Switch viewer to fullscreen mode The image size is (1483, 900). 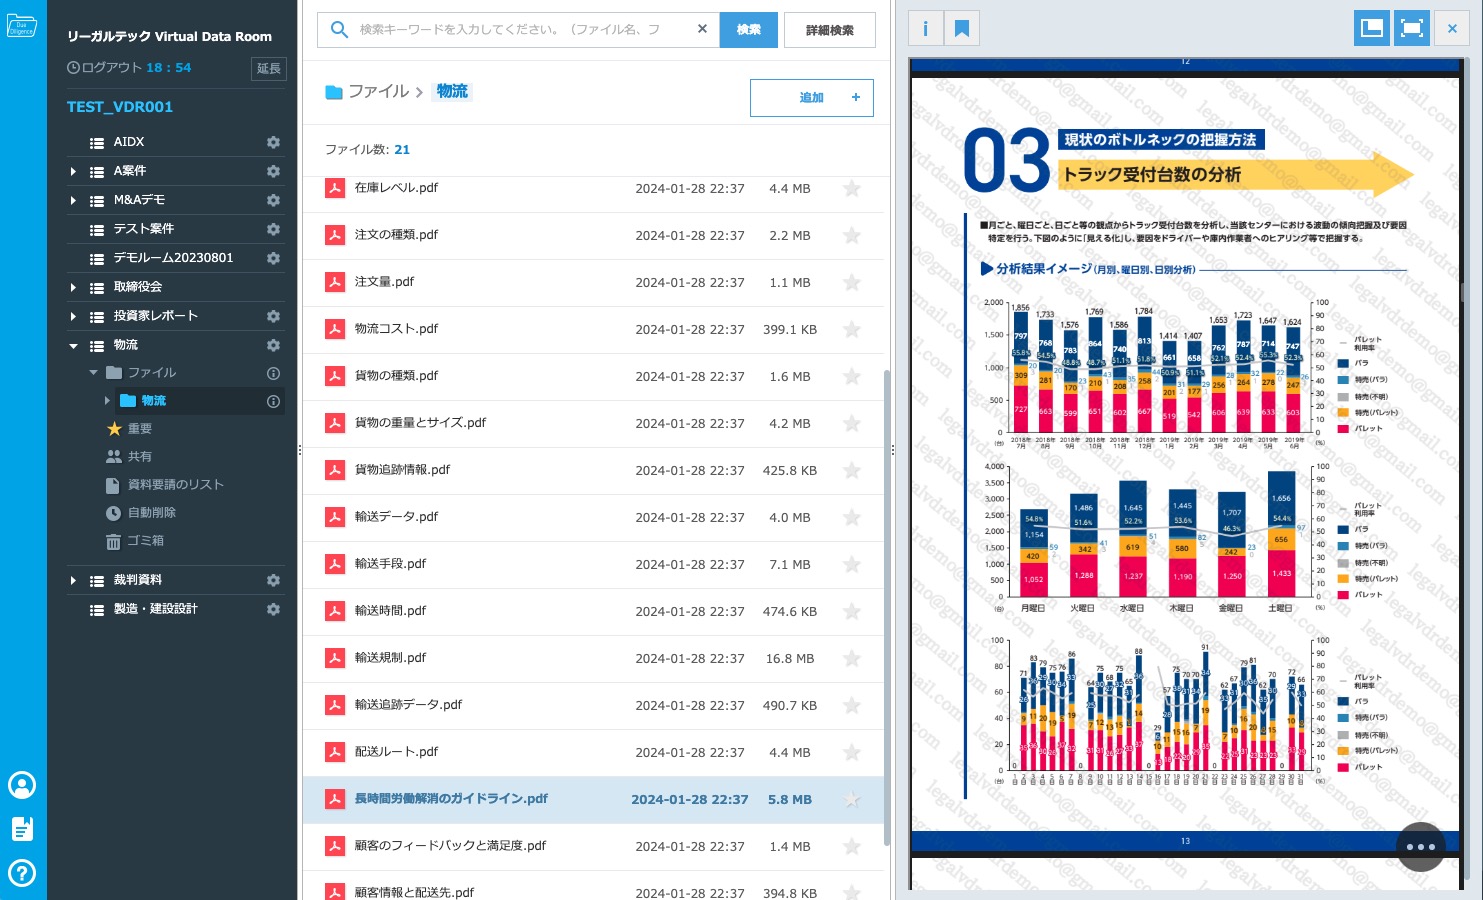(x=1412, y=28)
